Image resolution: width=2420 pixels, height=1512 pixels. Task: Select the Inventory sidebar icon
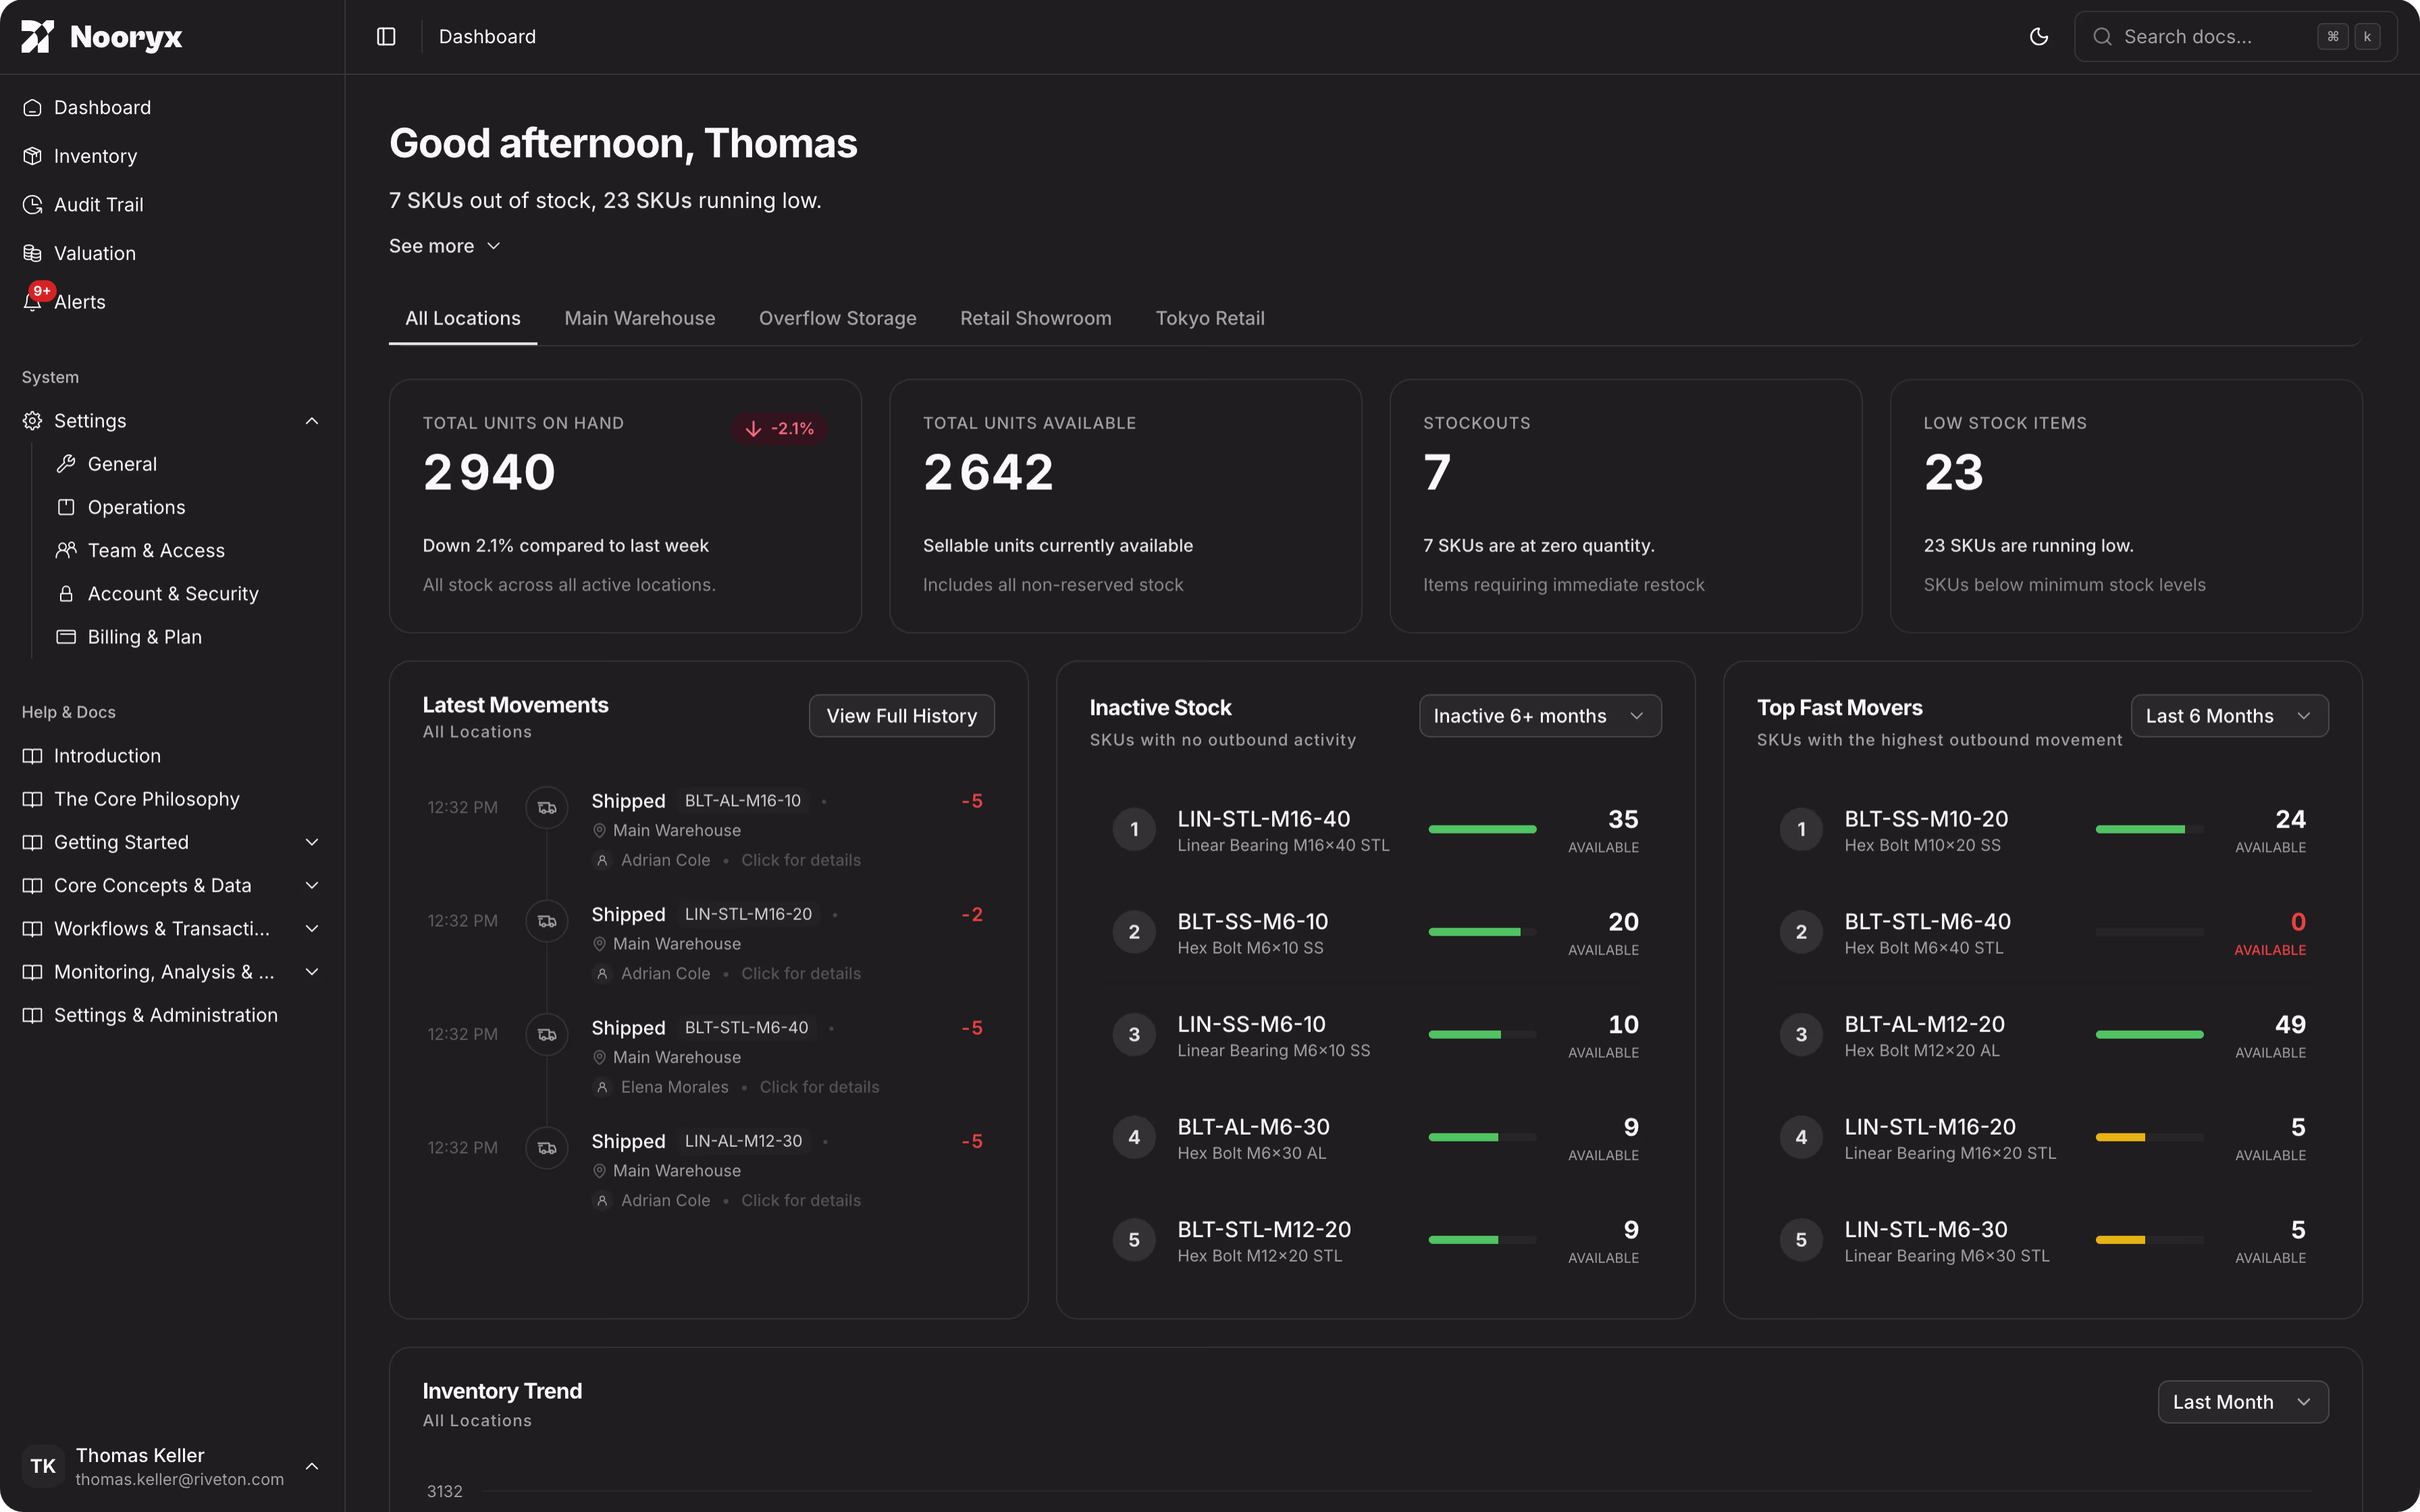click(32, 155)
